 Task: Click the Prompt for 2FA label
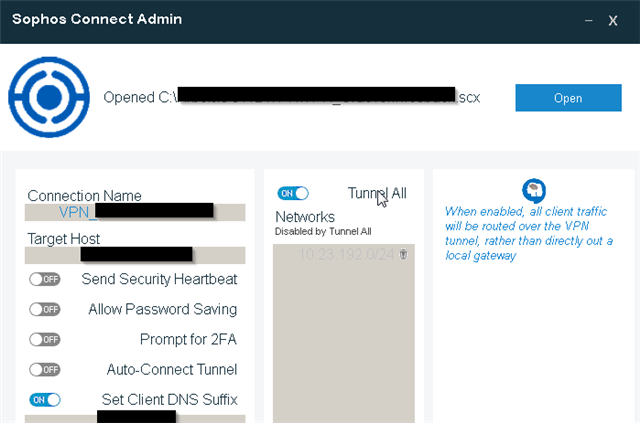(188, 339)
